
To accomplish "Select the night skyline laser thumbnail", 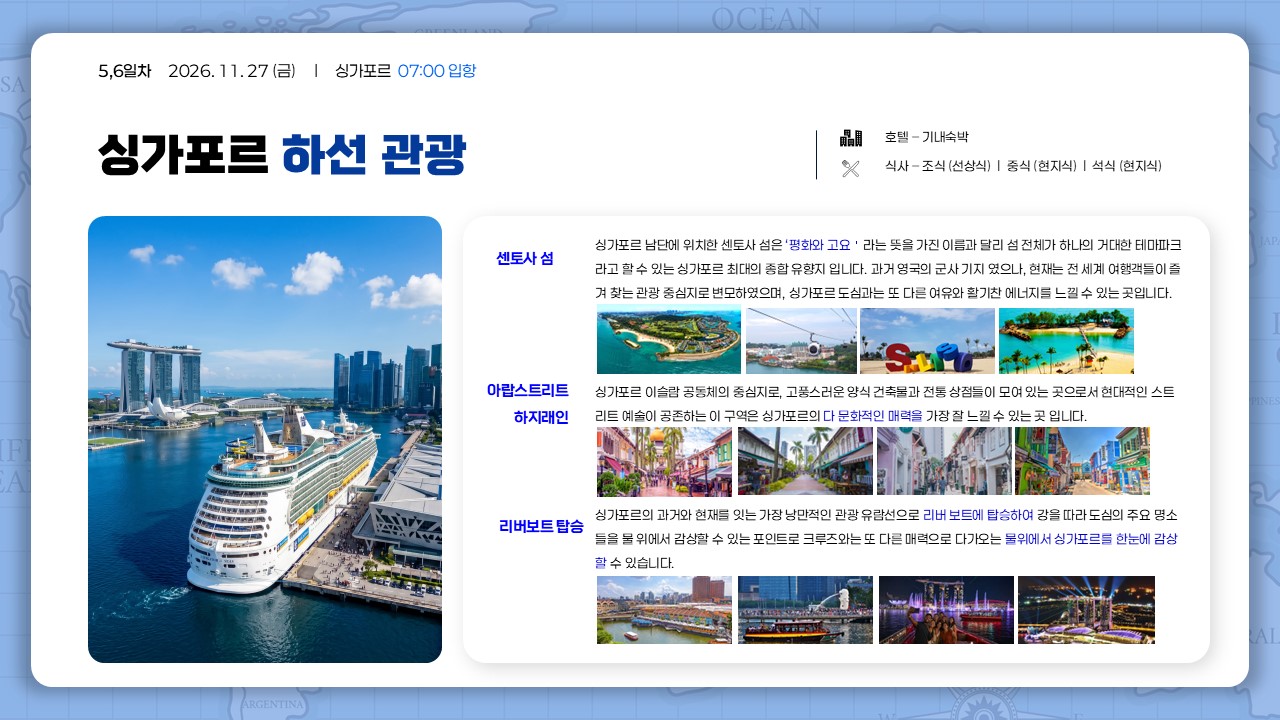I will coord(1086,610).
